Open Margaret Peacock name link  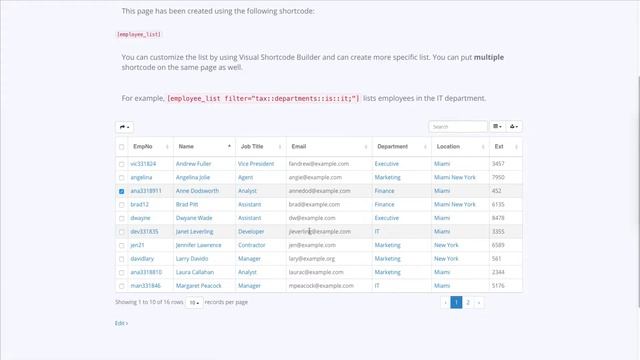pos(198,286)
